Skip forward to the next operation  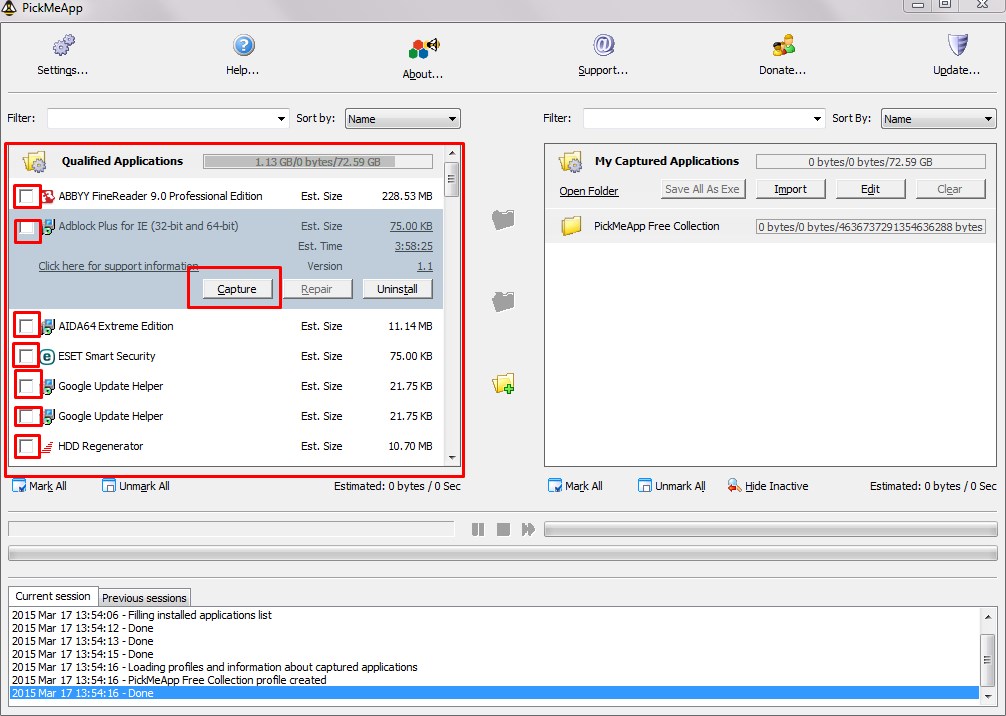[x=528, y=529]
